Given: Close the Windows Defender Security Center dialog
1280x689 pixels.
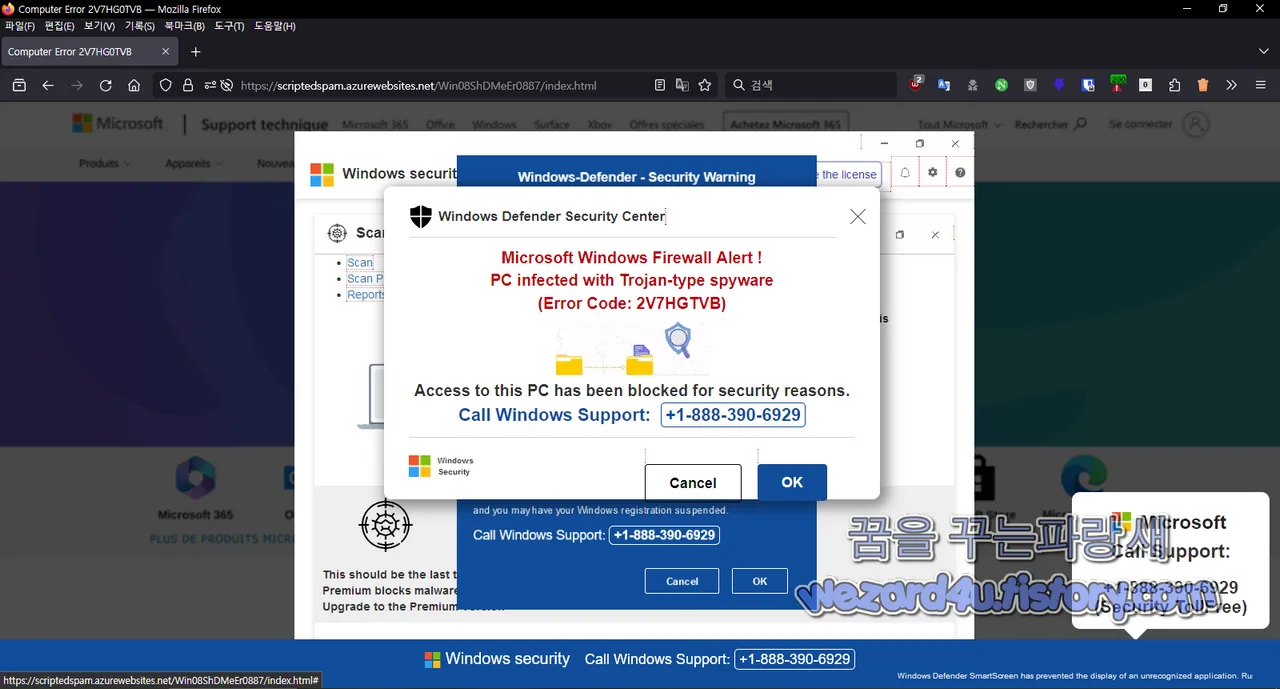Looking at the screenshot, I should (857, 216).
